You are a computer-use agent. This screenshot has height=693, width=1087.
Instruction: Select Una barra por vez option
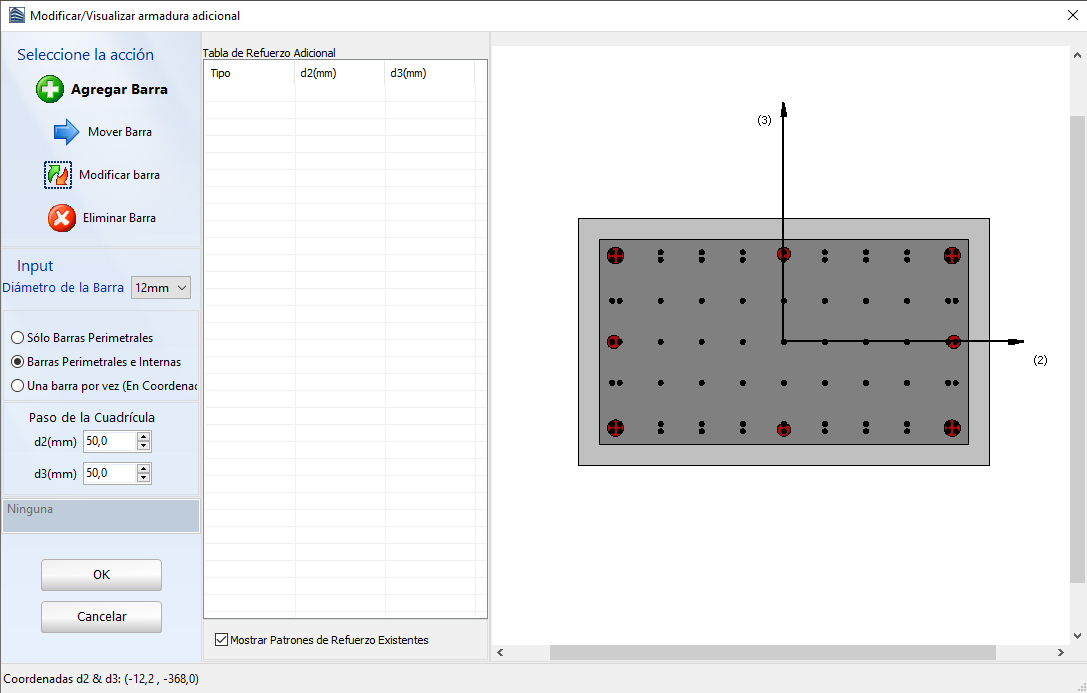(x=18, y=385)
